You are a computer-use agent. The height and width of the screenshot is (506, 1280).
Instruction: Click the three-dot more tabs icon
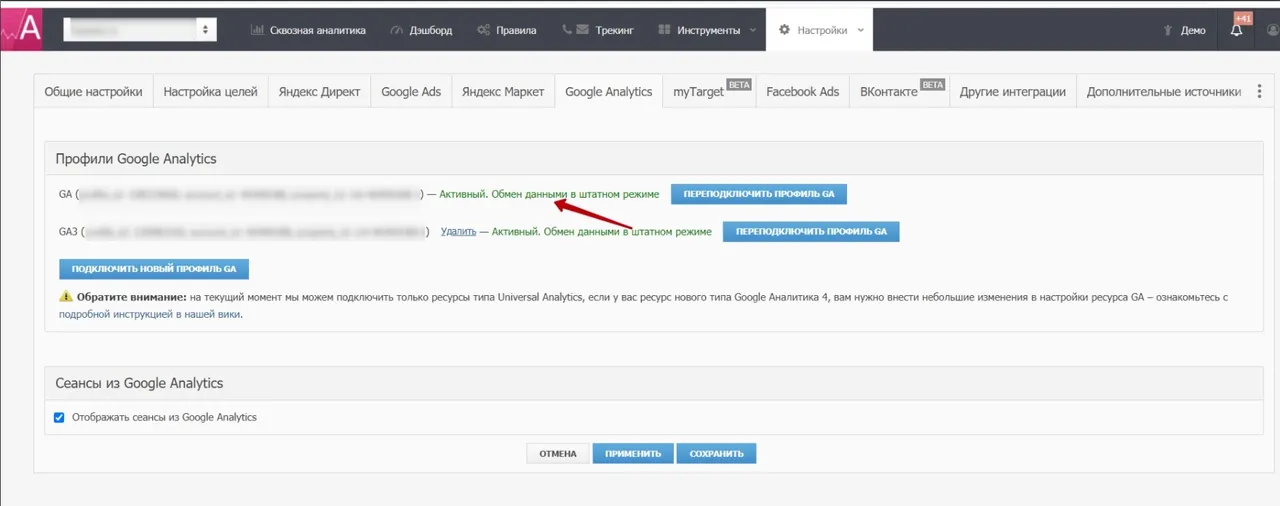coord(1259,91)
